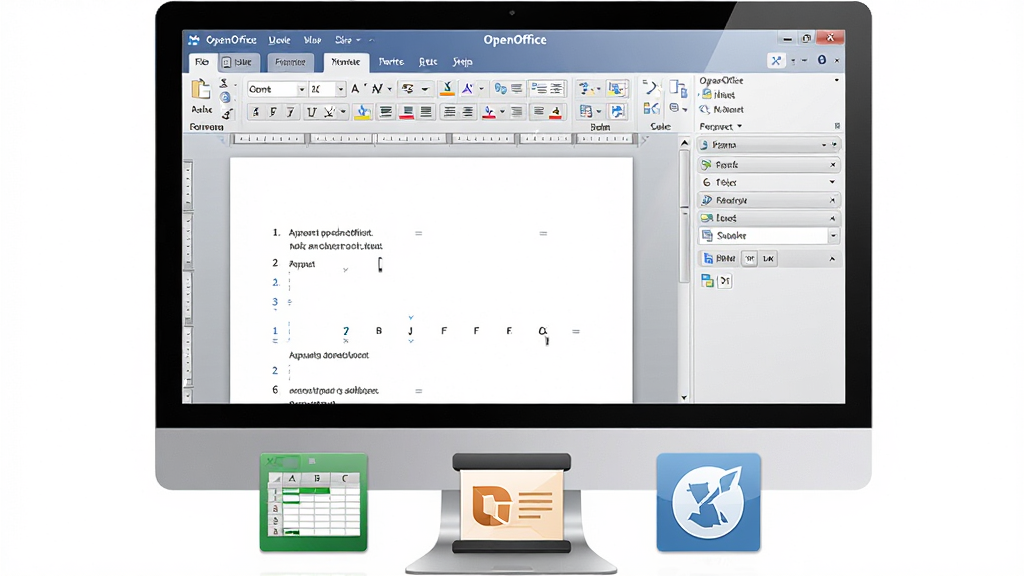Click the purple 'A' text effects icon

tap(468, 88)
